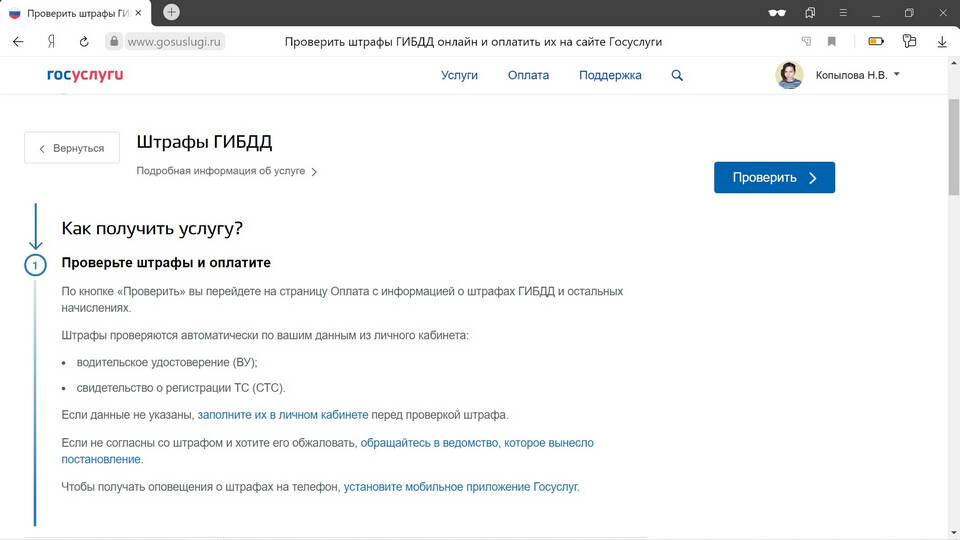Click the www.gosuslugi.ru address field
Image resolution: width=960 pixels, height=540 pixels.
(x=175, y=42)
